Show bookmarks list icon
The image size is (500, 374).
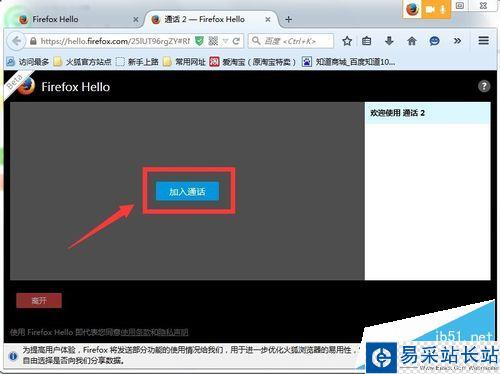tap(367, 41)
